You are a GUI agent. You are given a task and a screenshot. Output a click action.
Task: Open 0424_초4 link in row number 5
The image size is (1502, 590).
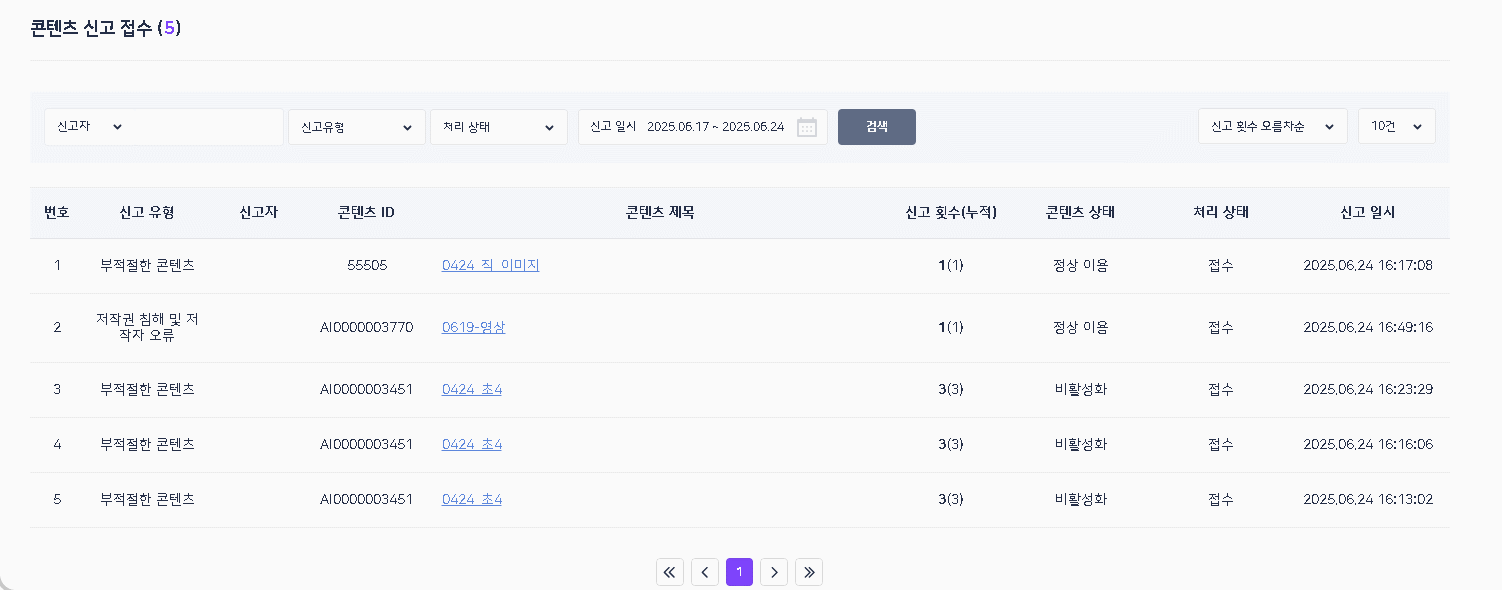[x=471, y=499]
